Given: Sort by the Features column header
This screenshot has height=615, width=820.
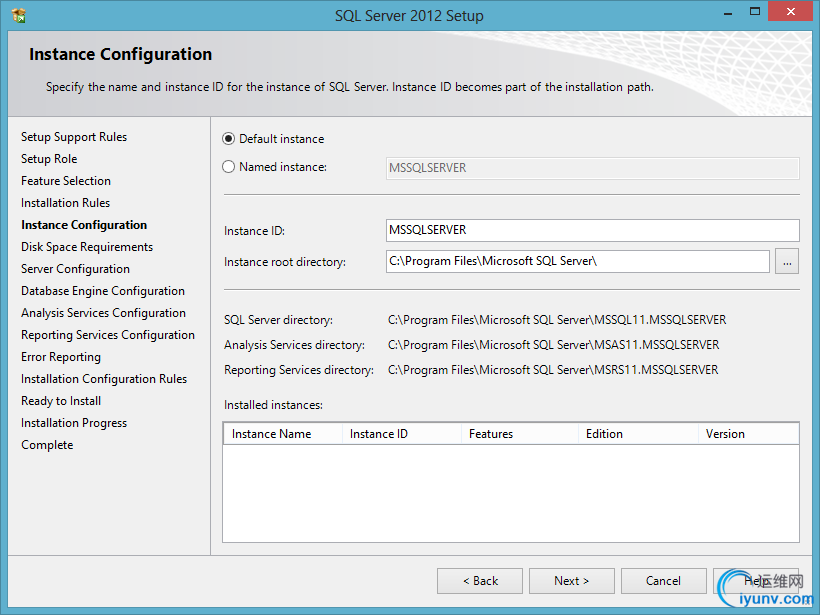Looking at the screenshot, I should 520,434.
